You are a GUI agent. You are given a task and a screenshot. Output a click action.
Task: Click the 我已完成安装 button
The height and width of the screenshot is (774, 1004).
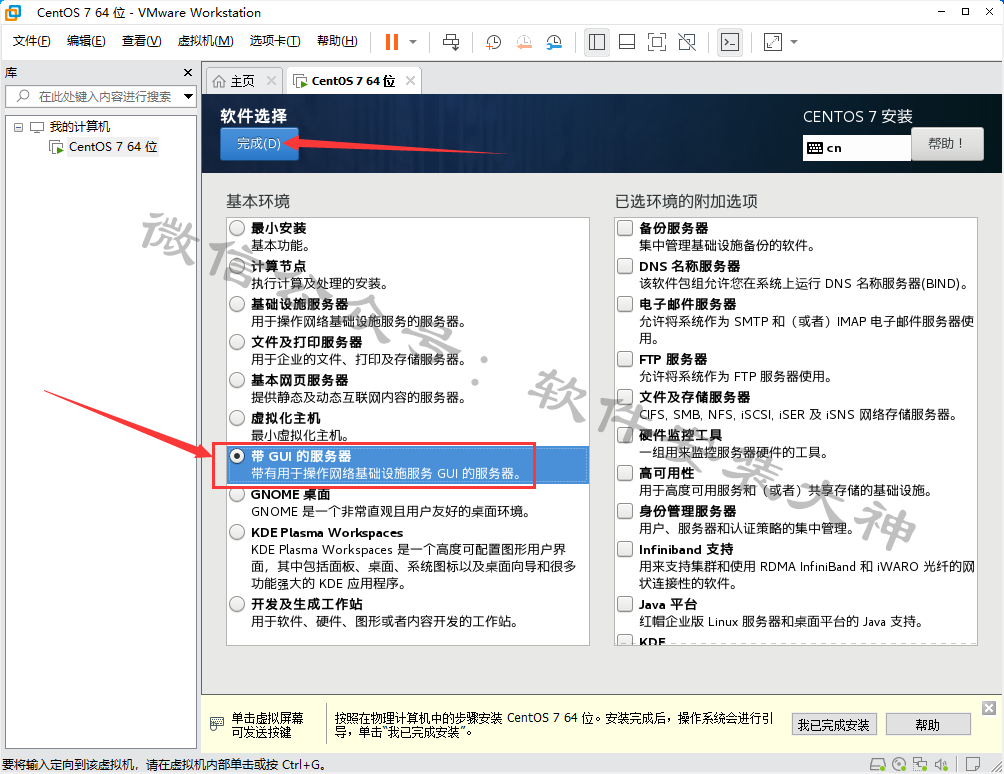[834, 725]
